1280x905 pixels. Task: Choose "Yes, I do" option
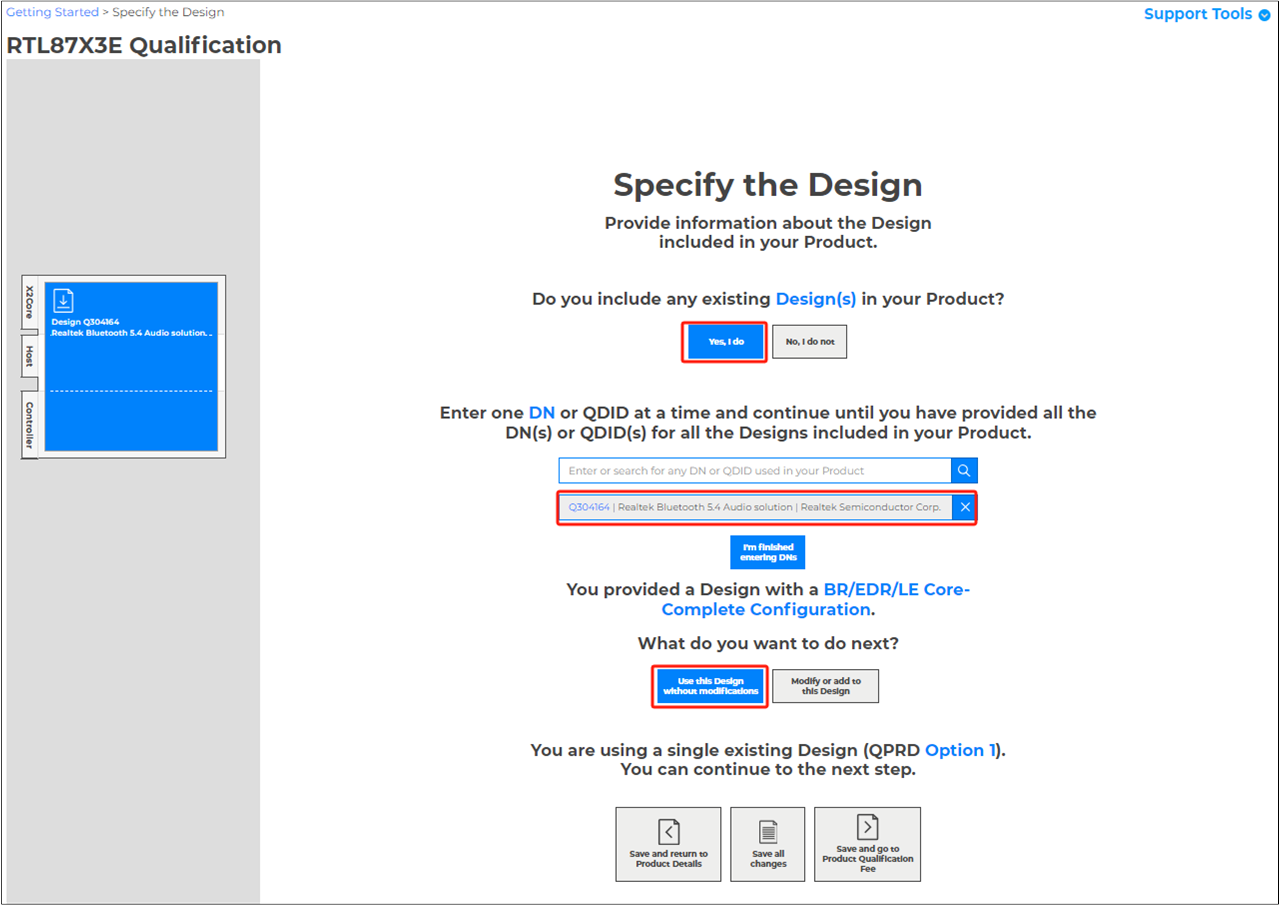pos(726,342)
